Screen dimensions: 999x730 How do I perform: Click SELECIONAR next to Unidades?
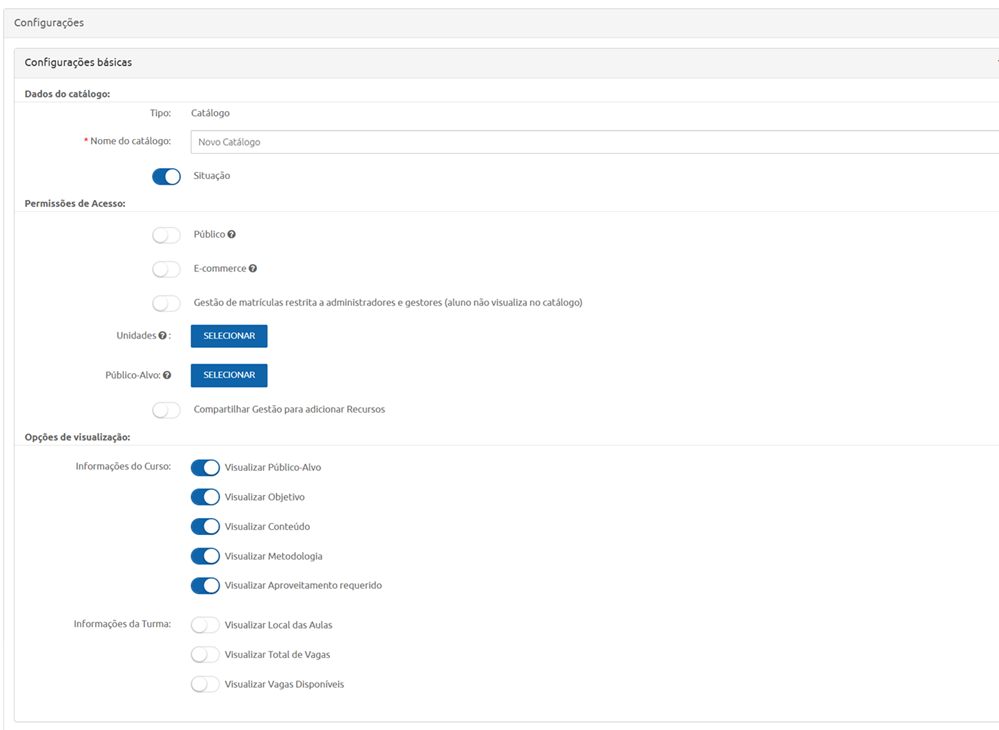pyautogui.click(x=229, y=335)
